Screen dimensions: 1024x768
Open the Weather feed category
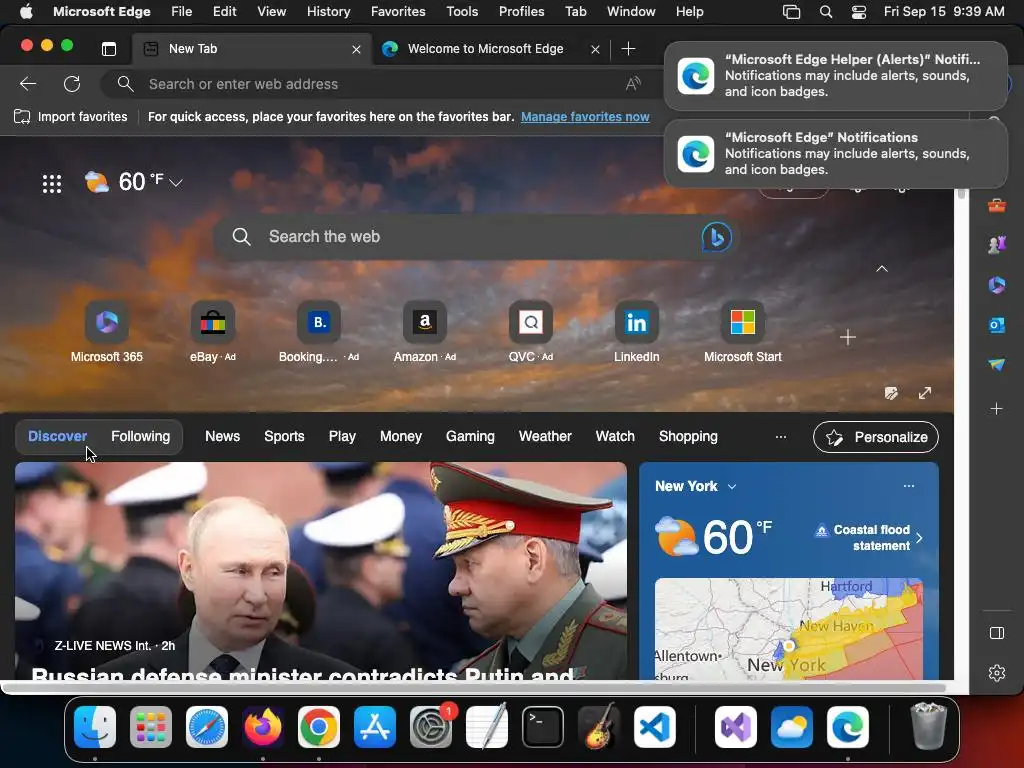[545, 436]
